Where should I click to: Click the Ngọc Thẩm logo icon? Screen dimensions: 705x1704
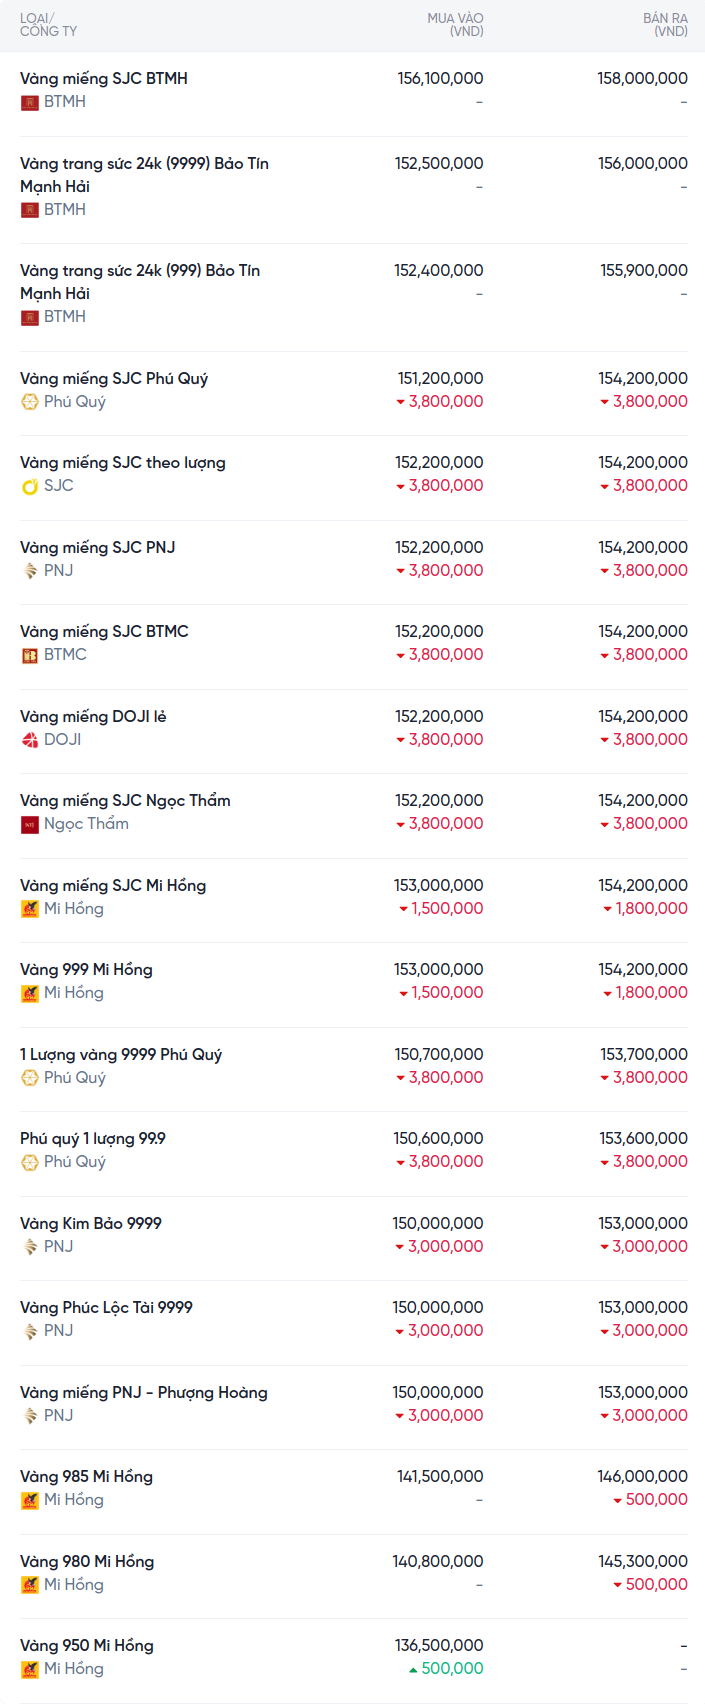30,824
